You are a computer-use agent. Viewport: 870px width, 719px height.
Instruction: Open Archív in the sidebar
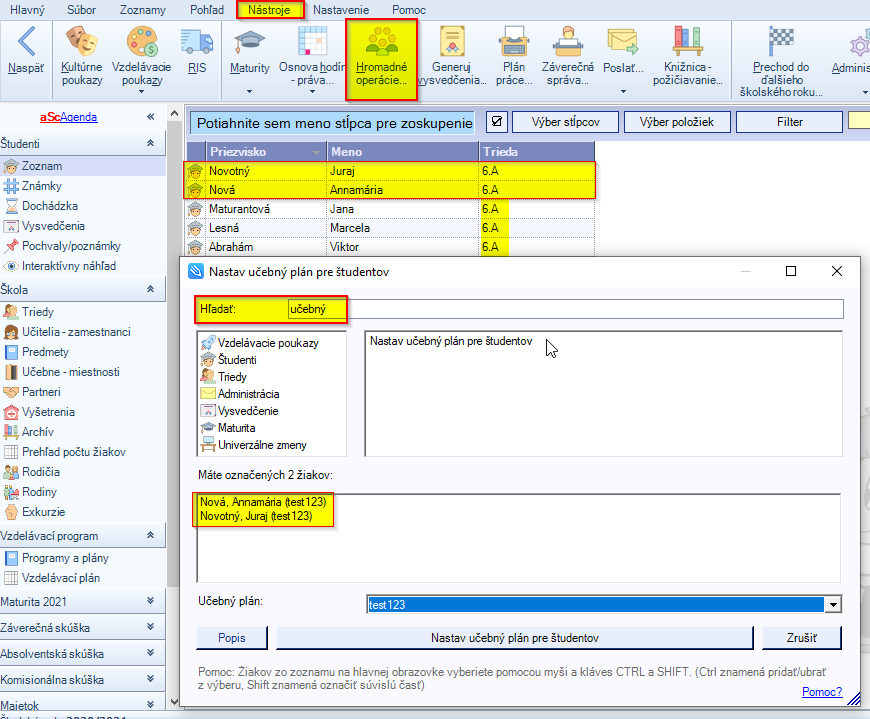tap(38, 432)
